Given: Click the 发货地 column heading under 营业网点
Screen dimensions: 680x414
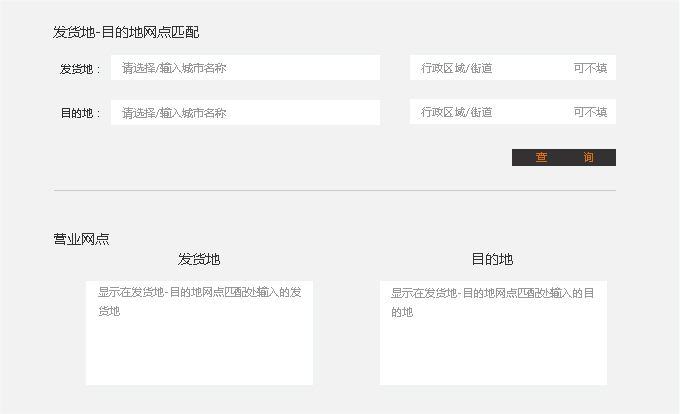Looking at the screenshot, I should tap(199, 259).
